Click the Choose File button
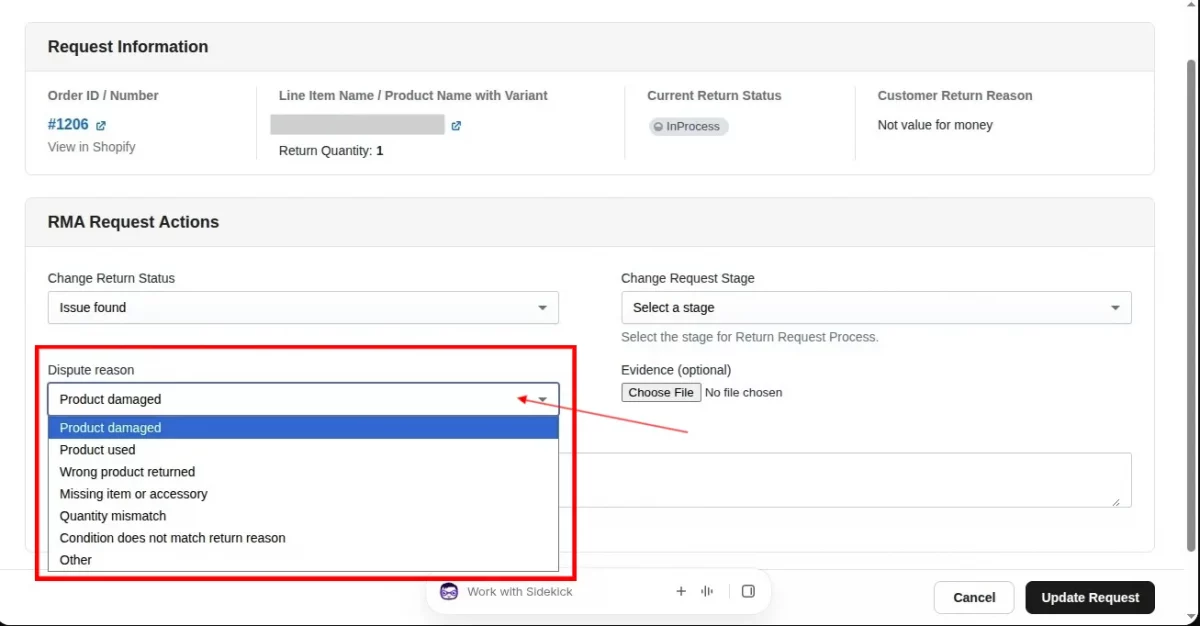Screen dimensions: 1200x626 (661, 393)
